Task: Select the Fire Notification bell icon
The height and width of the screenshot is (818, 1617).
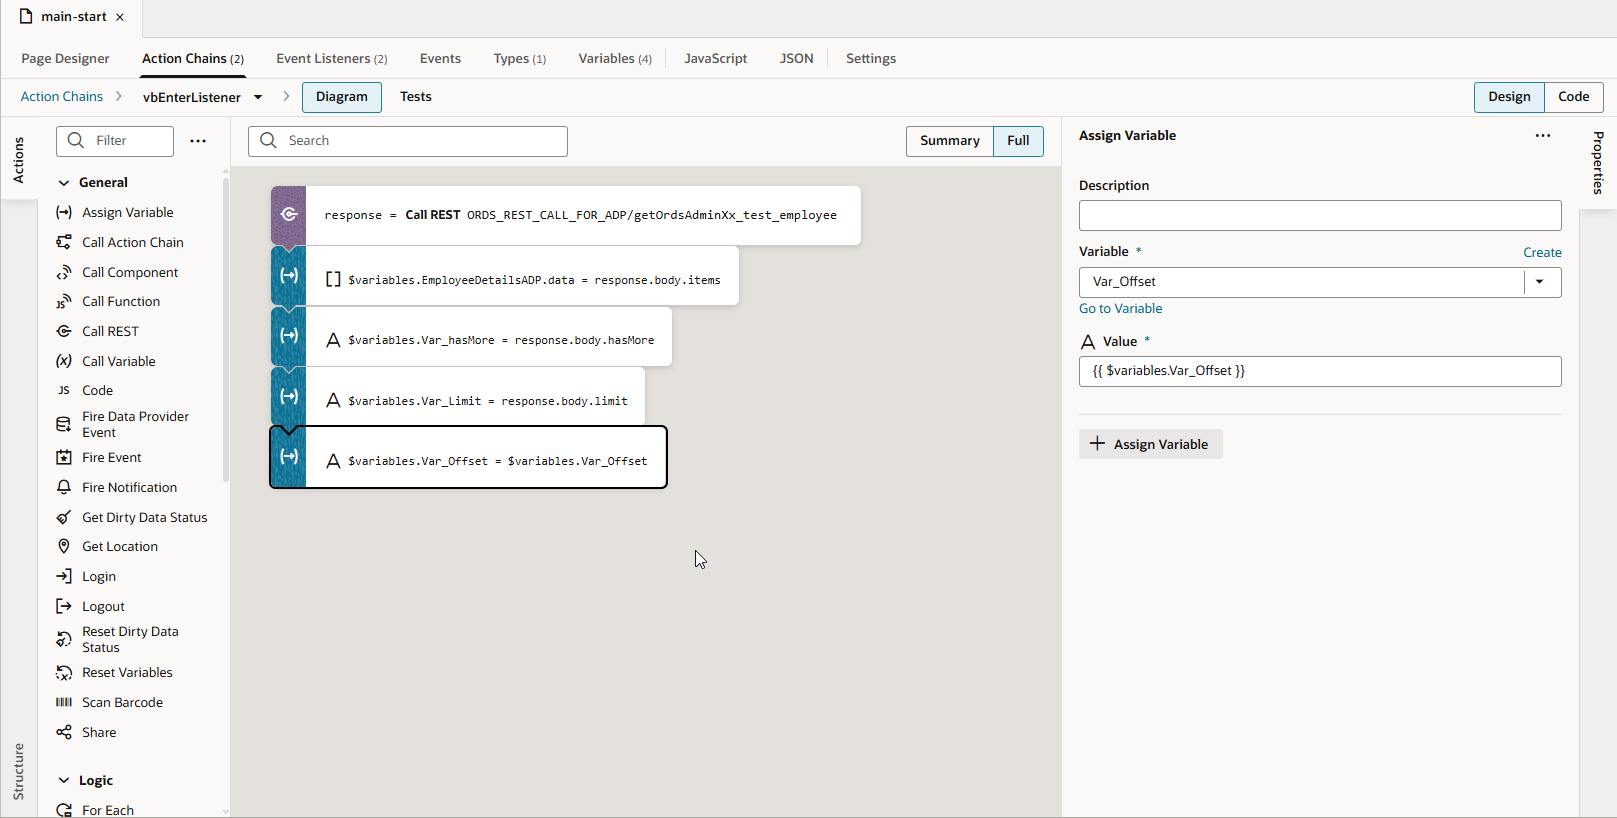Action: 64,488
